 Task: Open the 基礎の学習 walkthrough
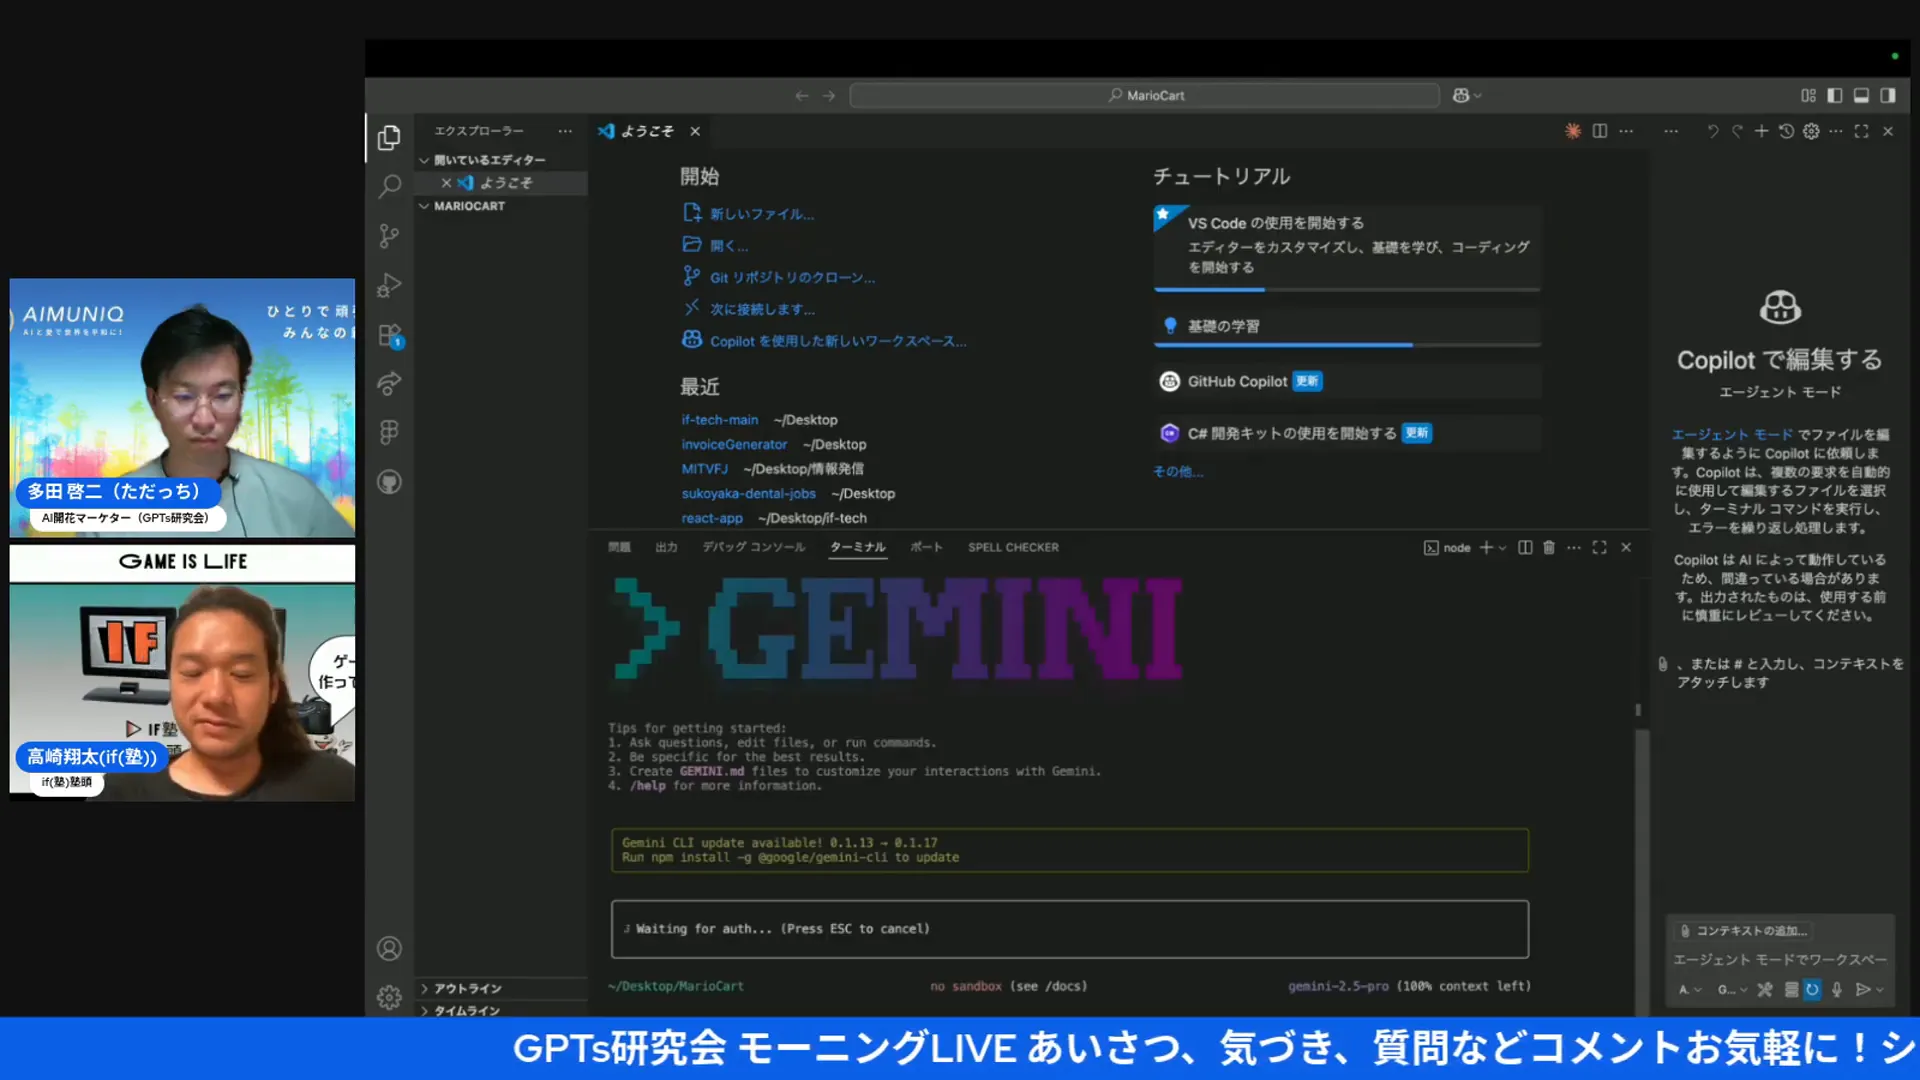point(1346,326)
